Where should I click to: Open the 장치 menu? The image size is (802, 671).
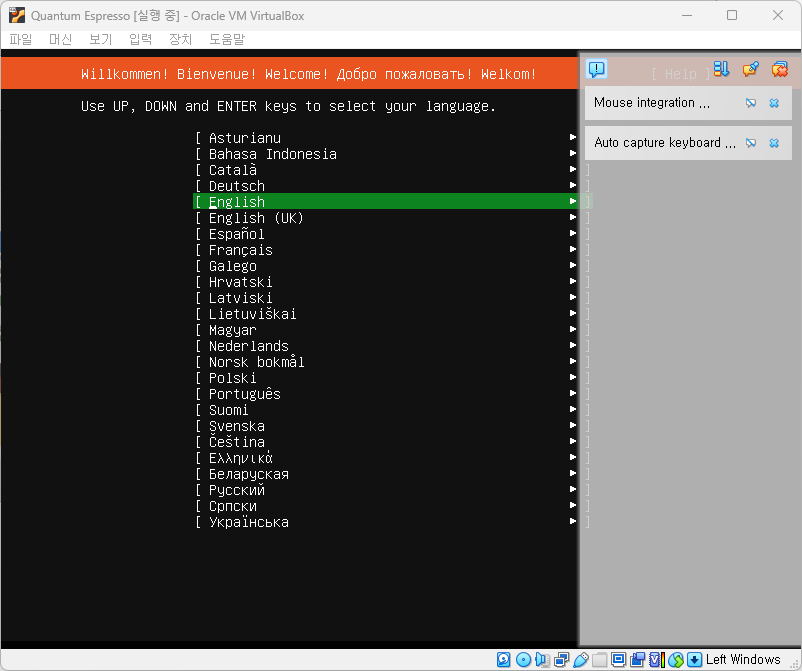(x=180, y=39)
